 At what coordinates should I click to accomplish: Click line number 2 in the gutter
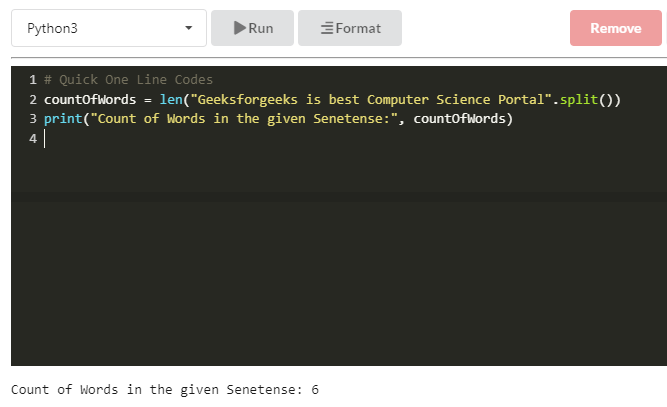(33, 99)
